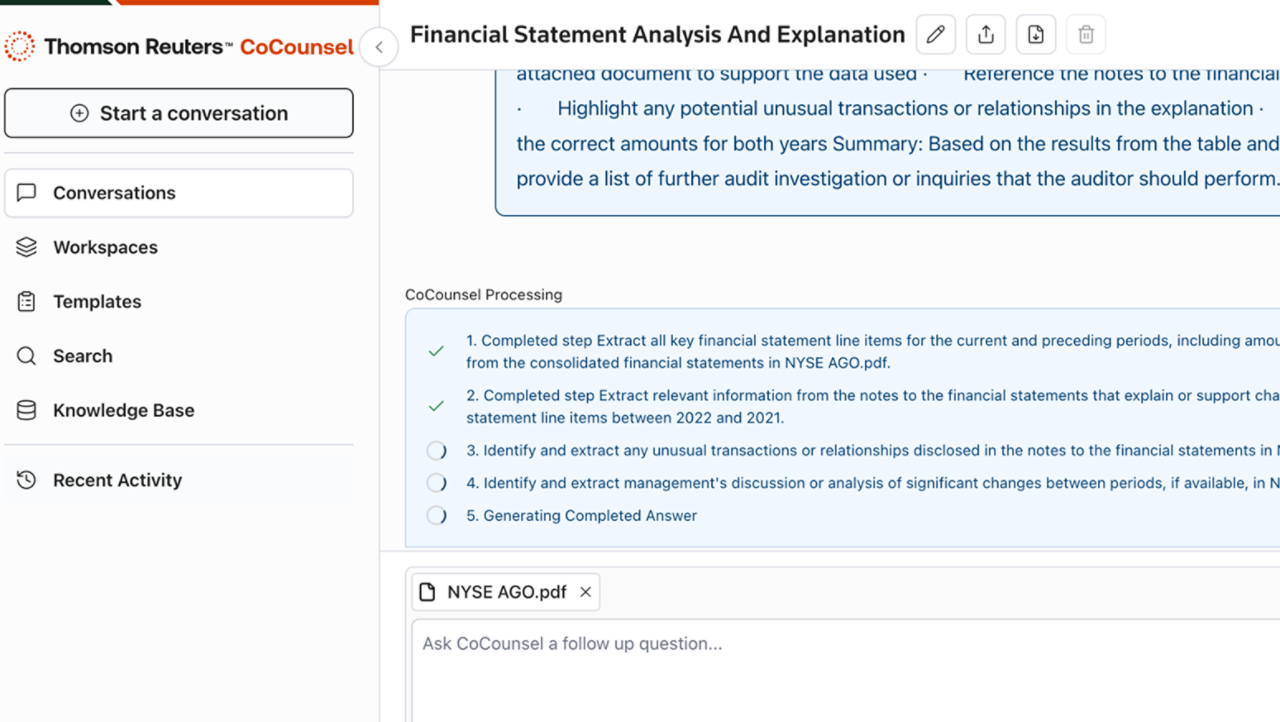Click the pencil edit title icon
The height and width of the screenshot is (722, 1280).
[935, 35]
